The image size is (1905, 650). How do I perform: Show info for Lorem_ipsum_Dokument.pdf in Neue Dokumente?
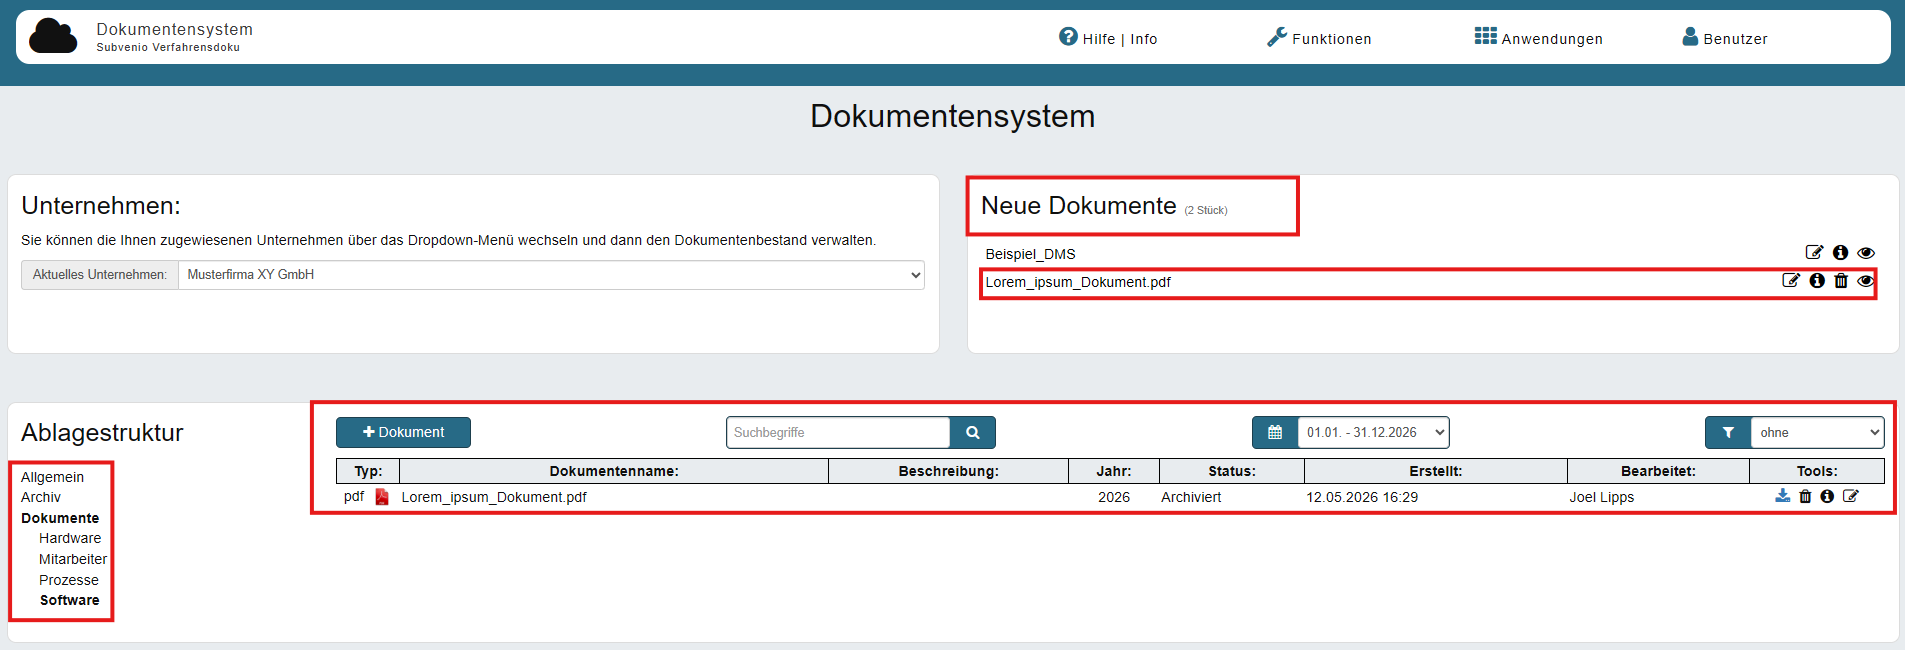[1817, 281]
